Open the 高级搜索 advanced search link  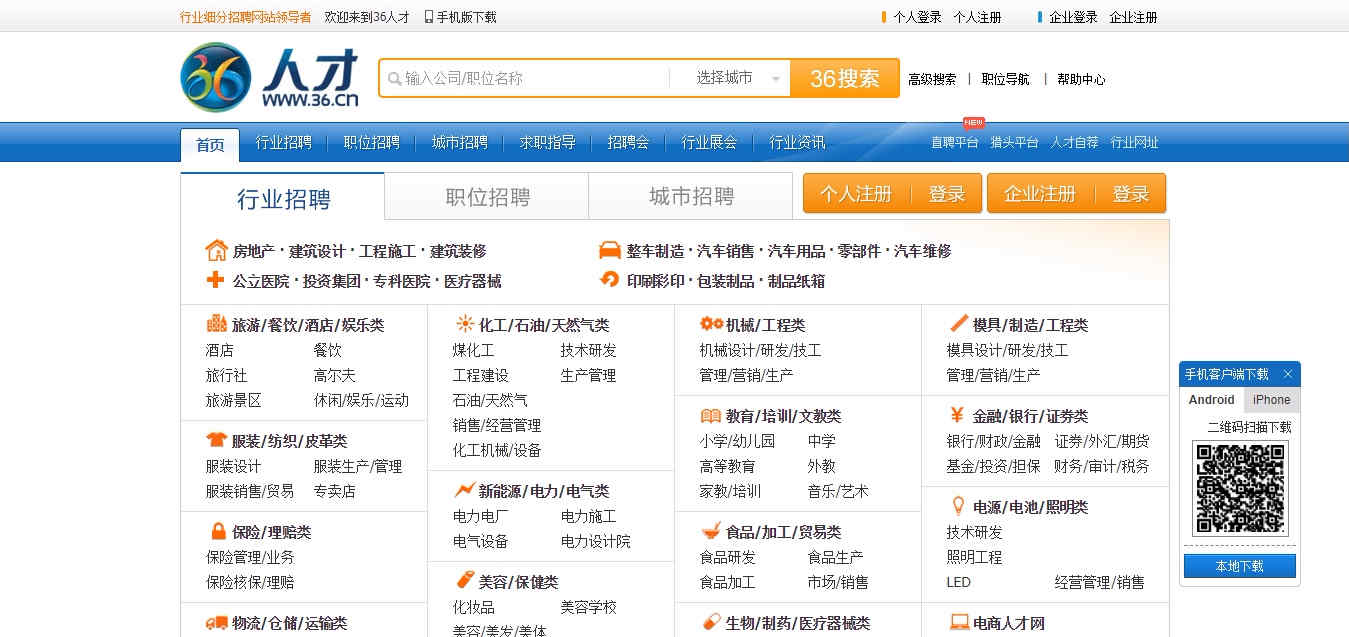pyautogui.click(x=932, y=79)
